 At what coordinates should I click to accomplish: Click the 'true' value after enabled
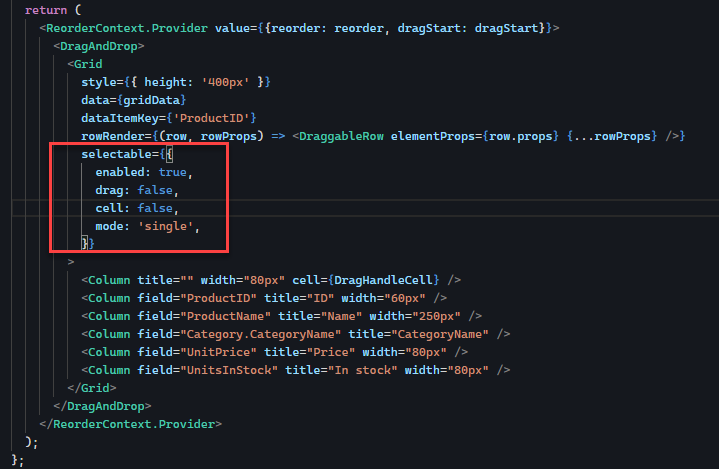coord(176,172)
